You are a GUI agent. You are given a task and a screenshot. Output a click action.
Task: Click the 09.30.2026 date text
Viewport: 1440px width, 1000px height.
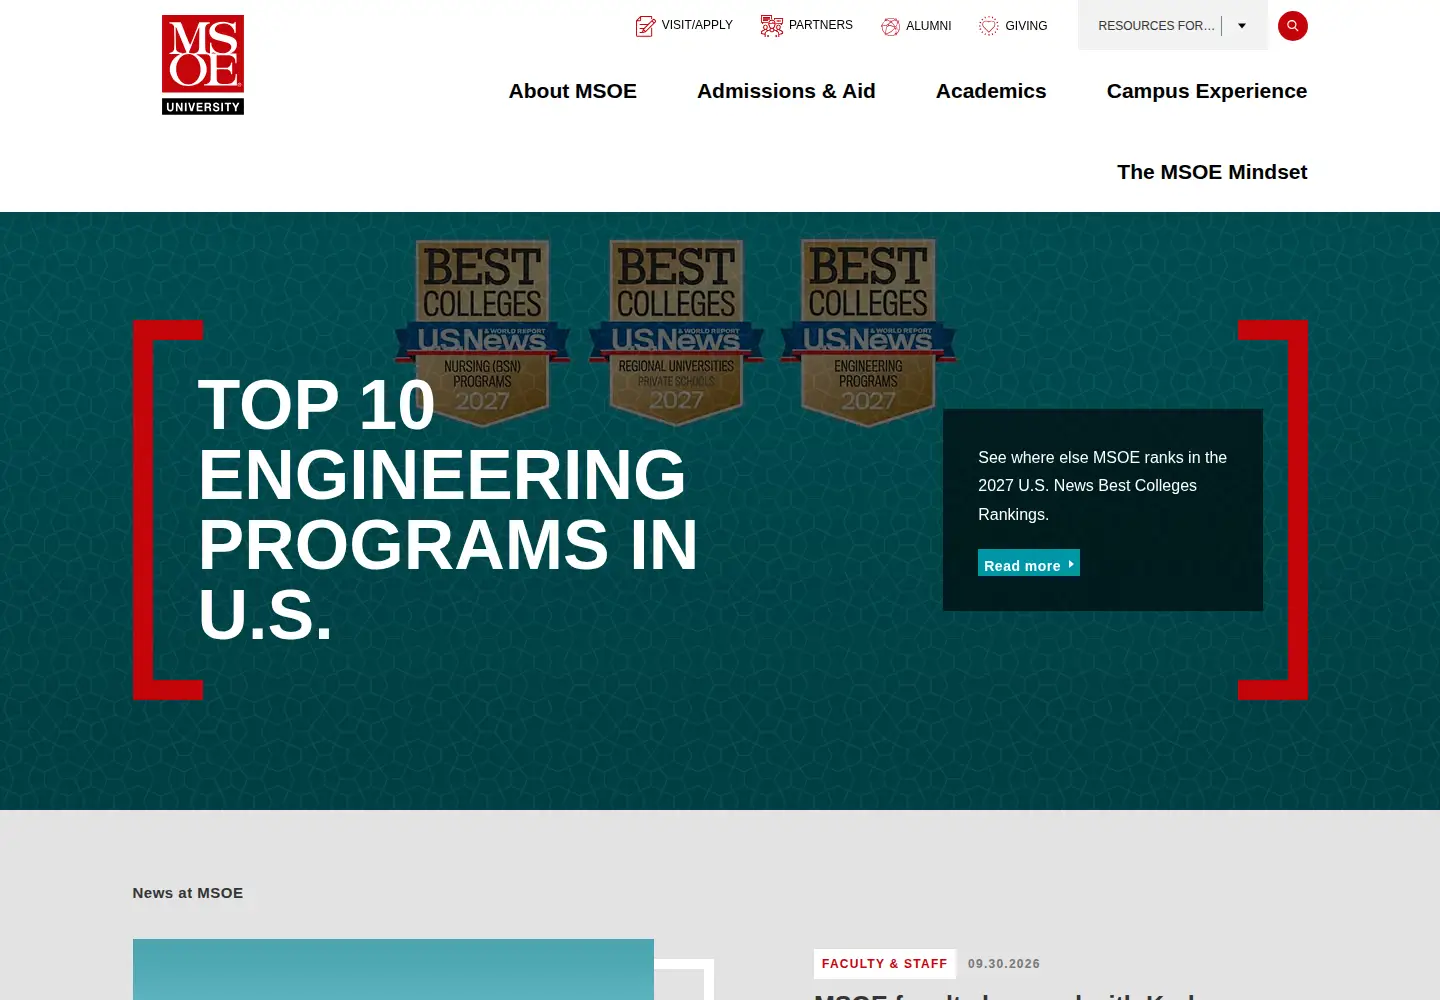point(1004,964)
